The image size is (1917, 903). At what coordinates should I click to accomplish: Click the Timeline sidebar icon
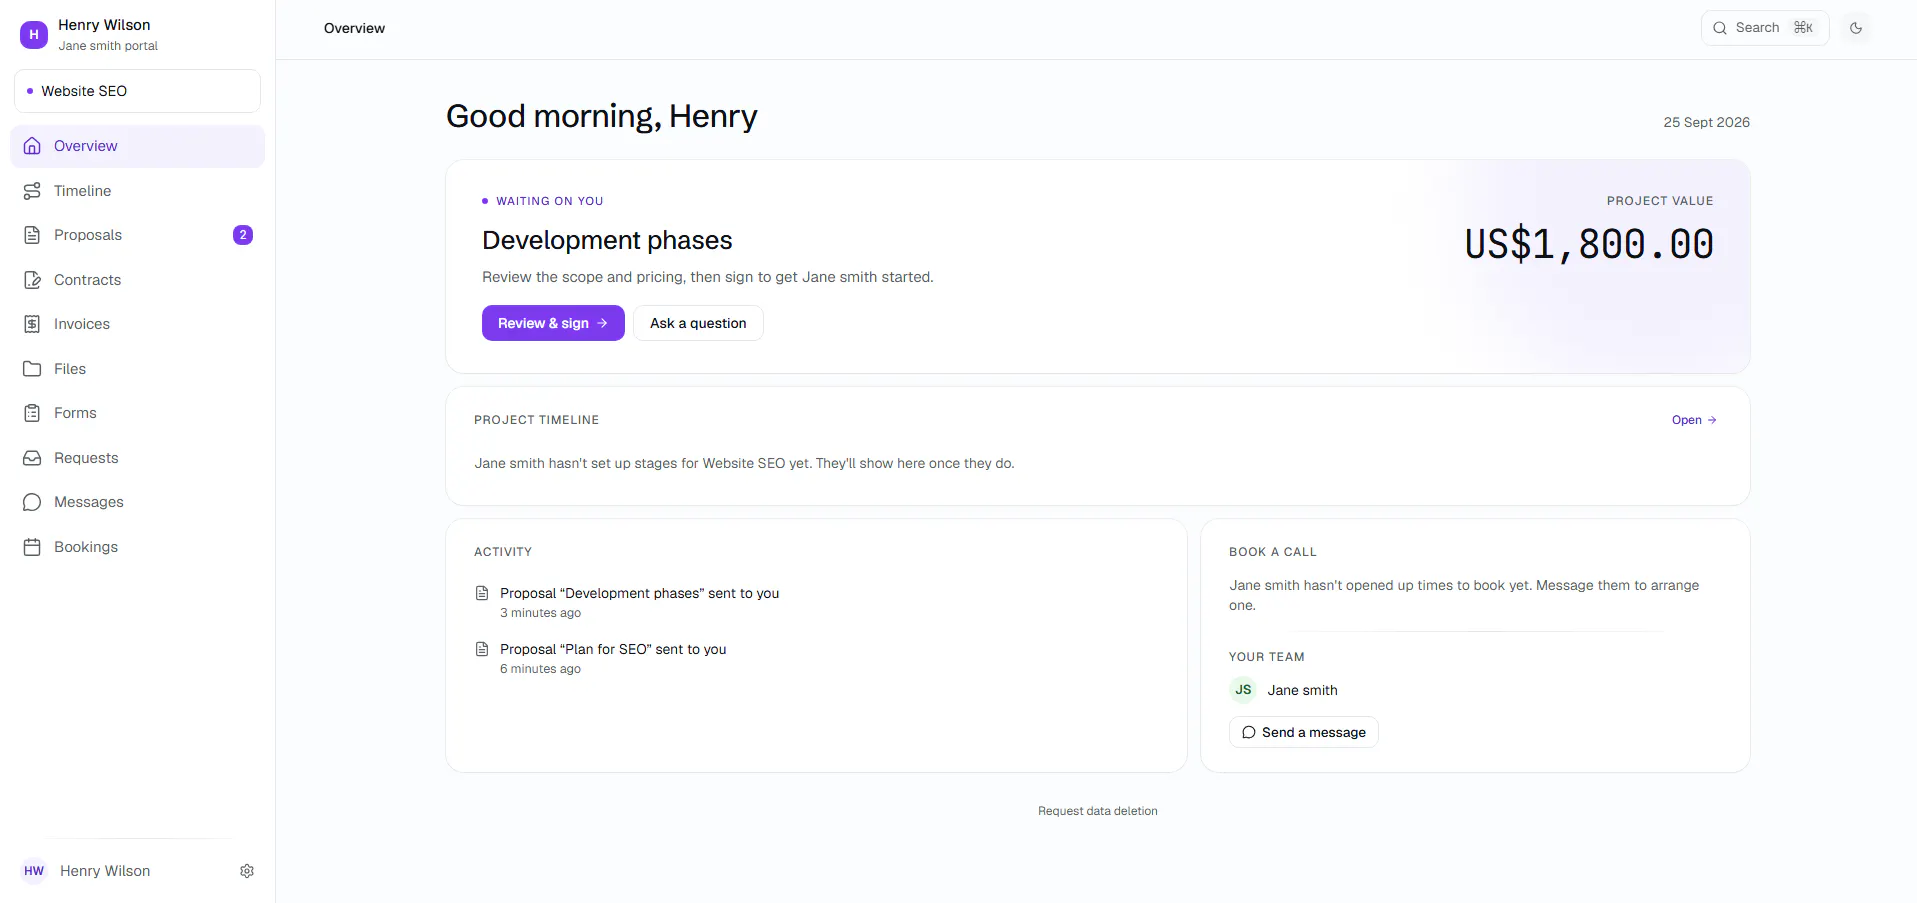32,191
